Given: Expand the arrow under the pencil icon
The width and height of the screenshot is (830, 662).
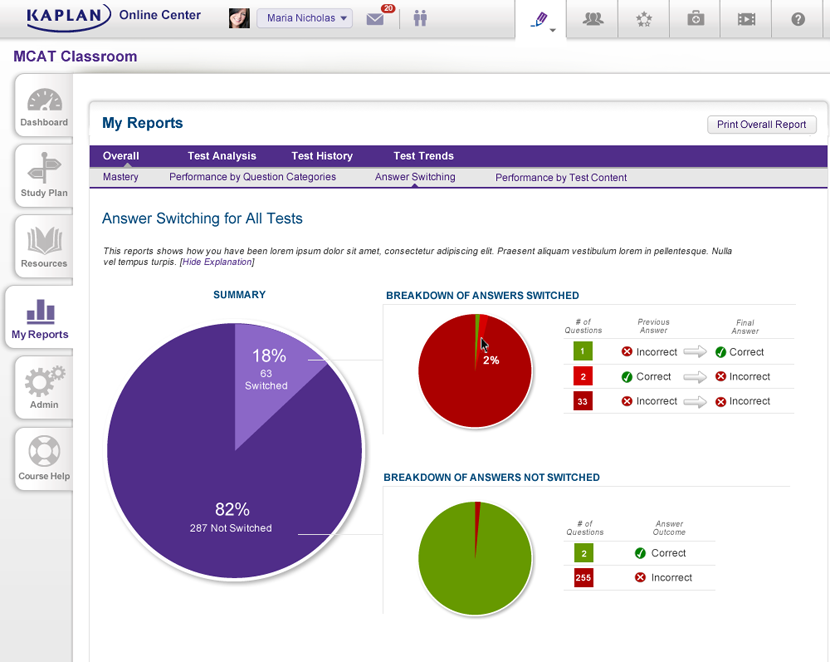Looking at the screenshot, I should coord(553,31).
